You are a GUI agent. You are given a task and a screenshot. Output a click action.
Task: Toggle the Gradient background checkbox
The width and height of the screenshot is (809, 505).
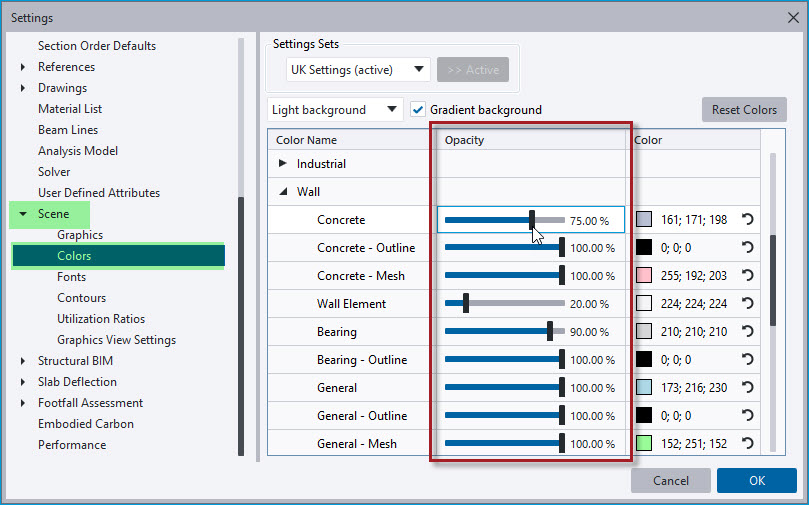pyautogui.click(x=417, y=110)
